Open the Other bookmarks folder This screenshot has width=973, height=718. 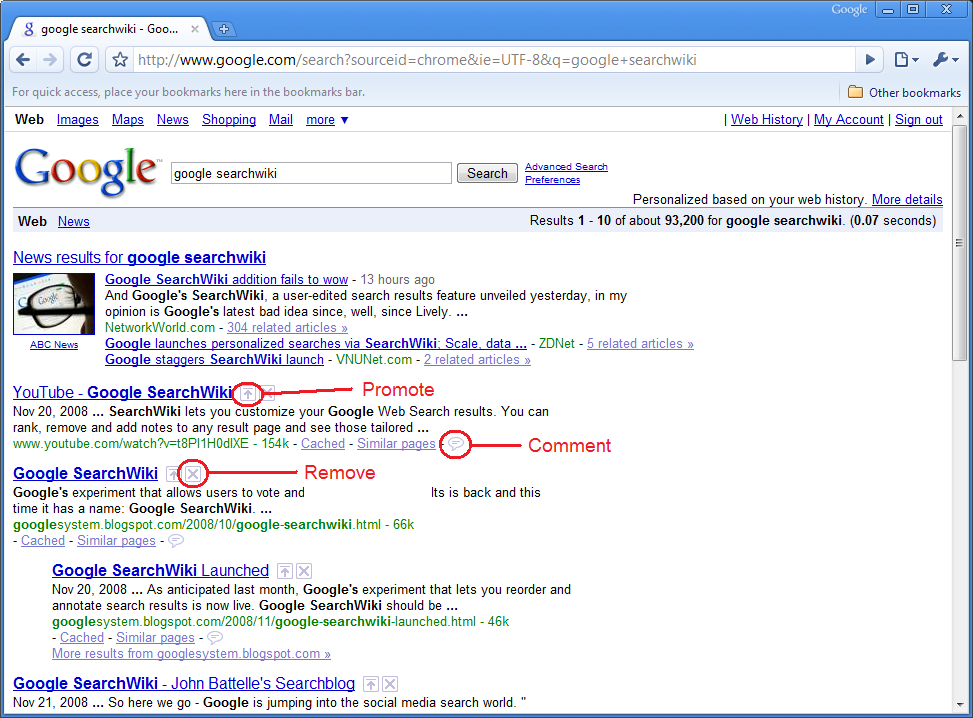[x=904, y=92]
